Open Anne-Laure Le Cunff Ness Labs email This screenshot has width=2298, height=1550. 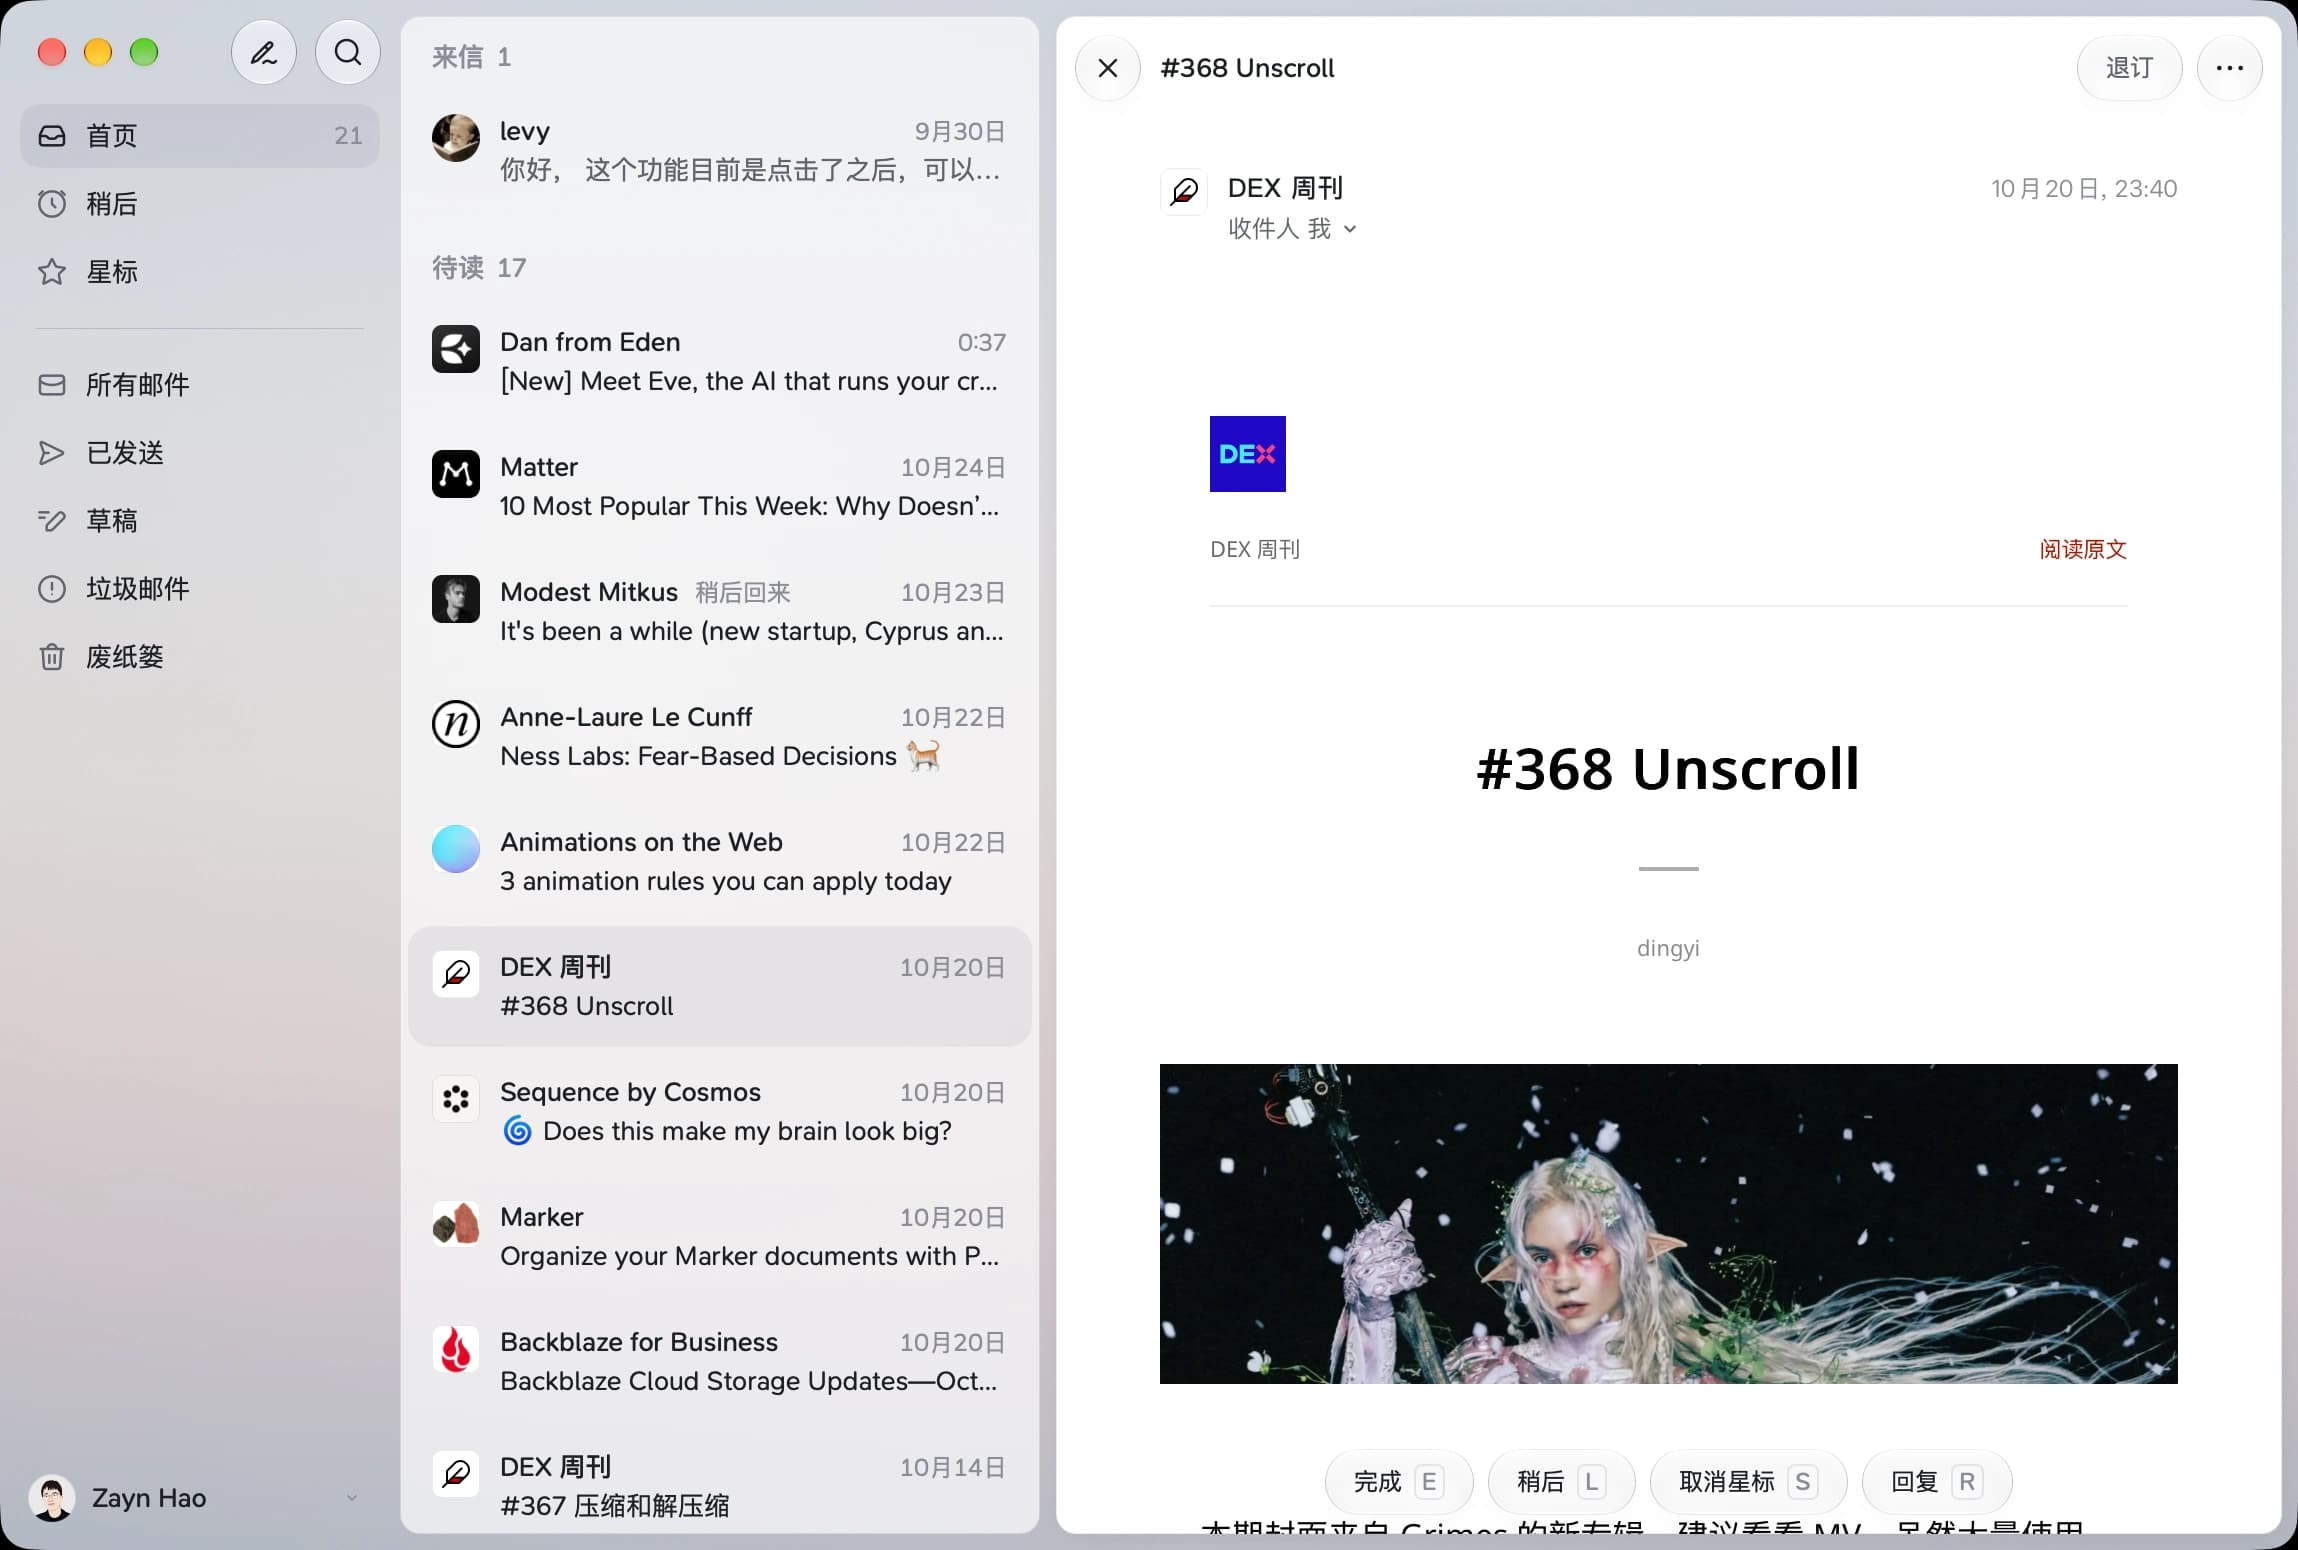(720, 737)
